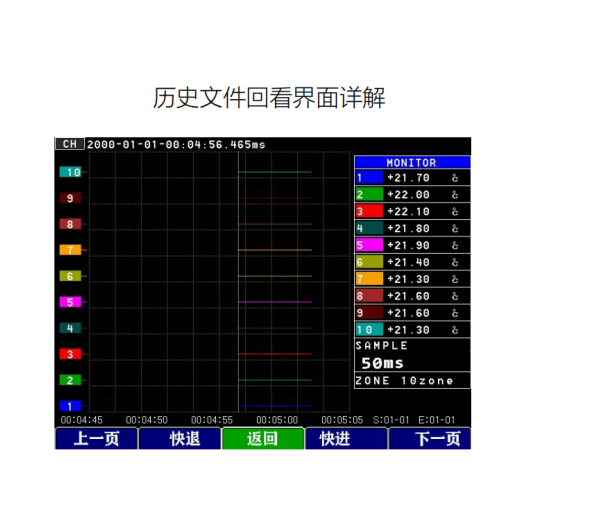595x523 pixels.
Task: Click the SAMPLE 50ms setting
Action: pyautogui.click(x=412, y=355)
